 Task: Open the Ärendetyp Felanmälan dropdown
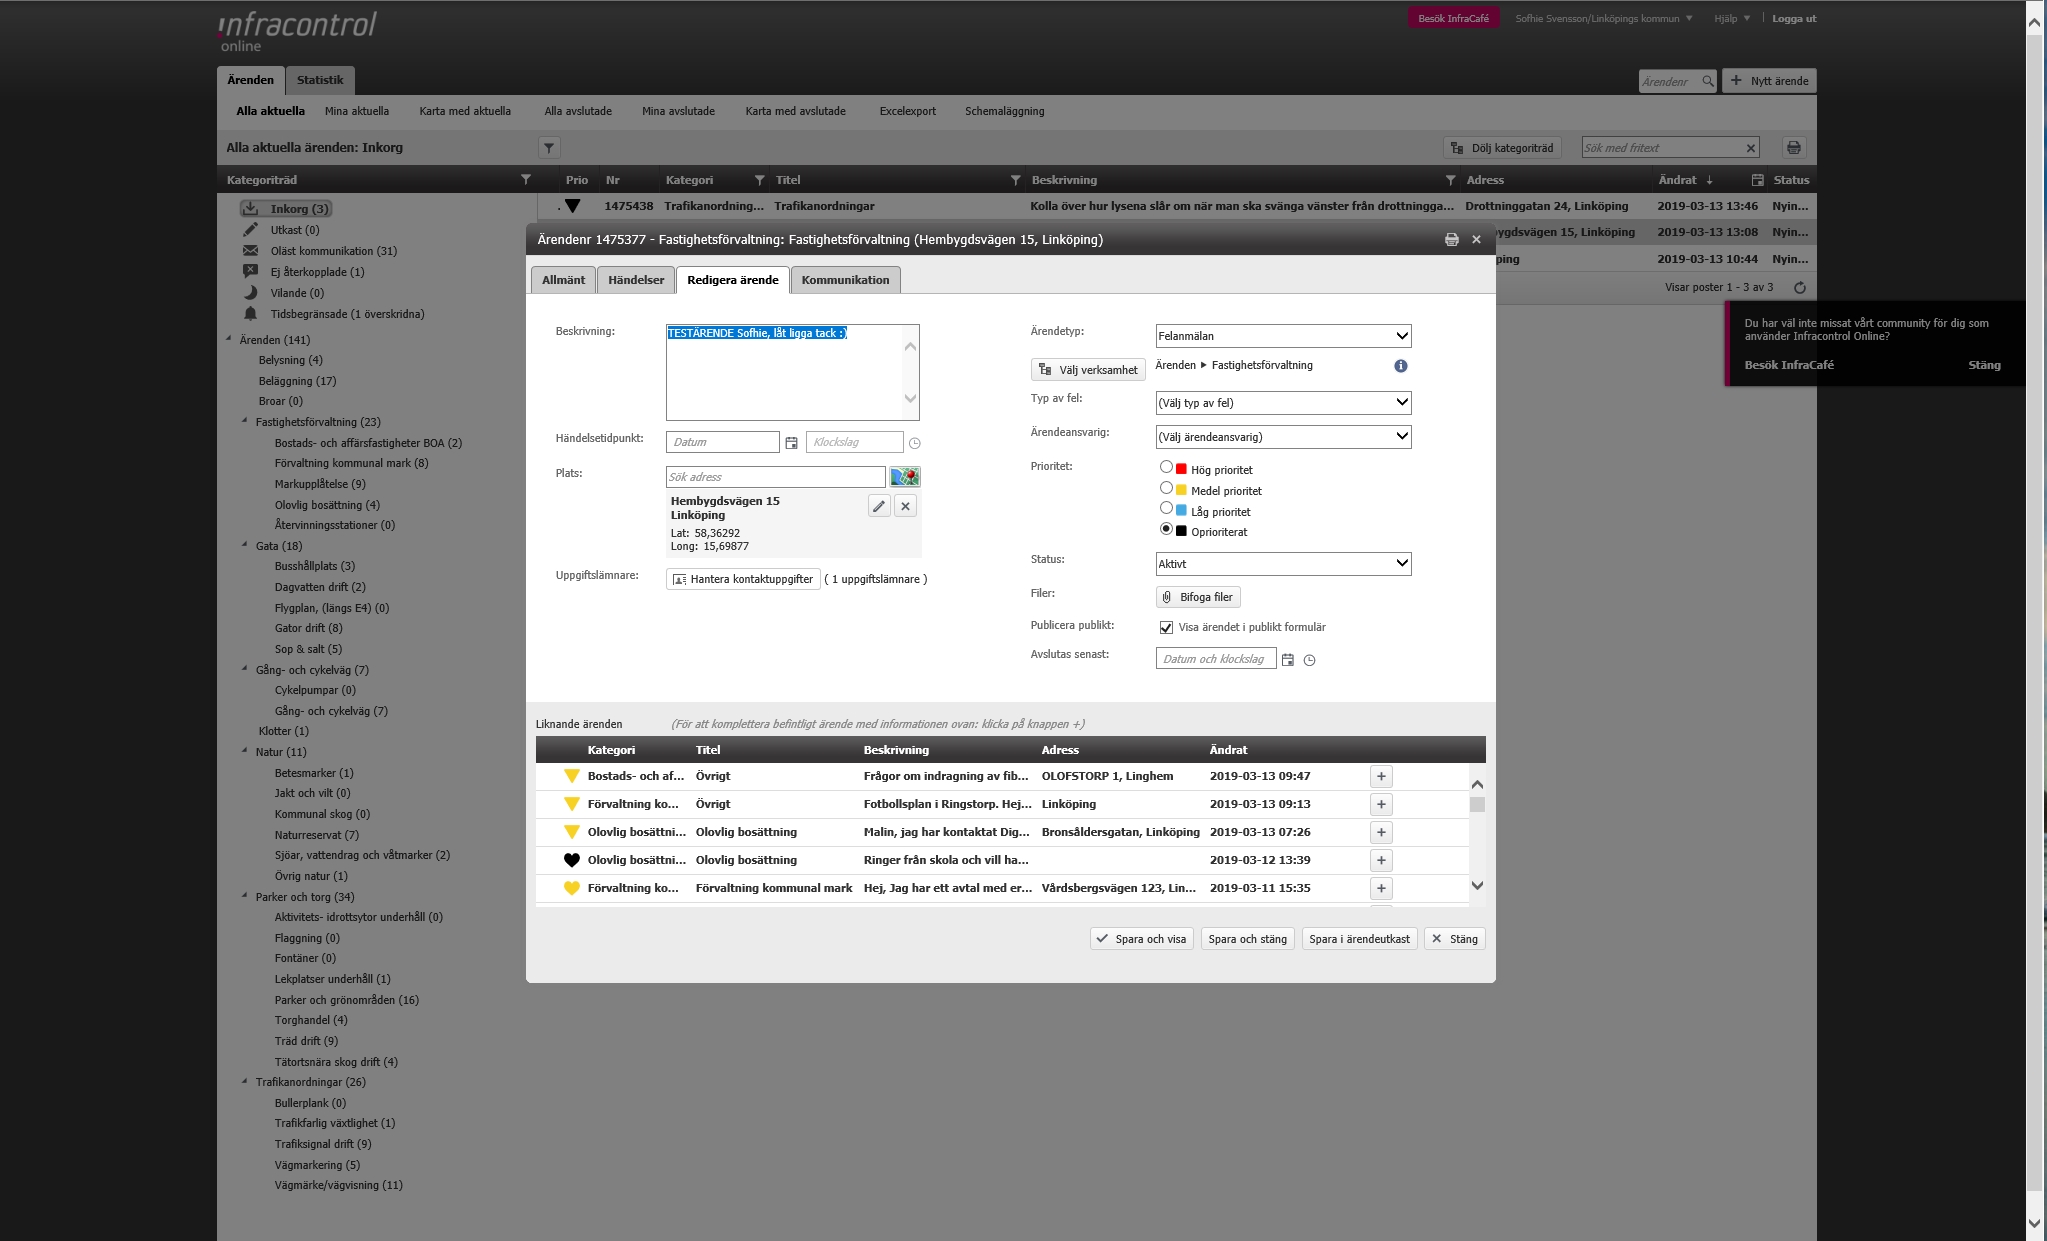(x=1283, y=336)
